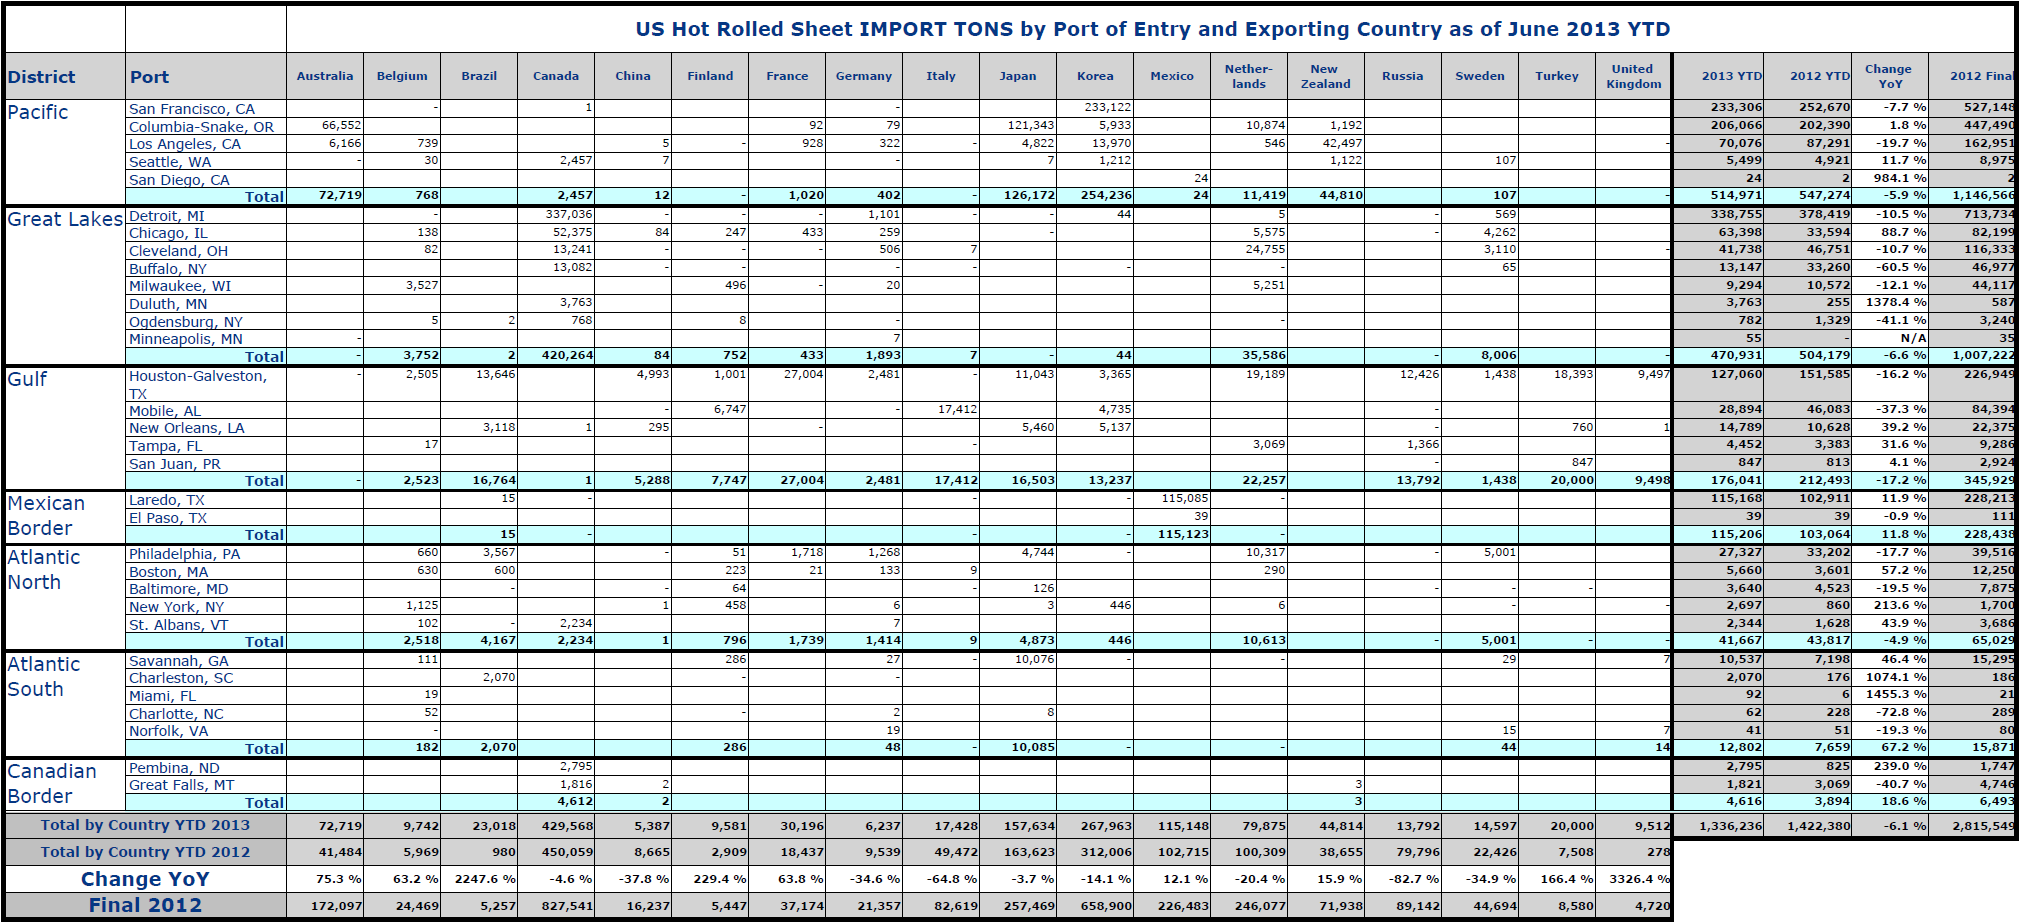Click the 2013 YTD column header
This screenshot has width=2020, height=922.
1731,76
